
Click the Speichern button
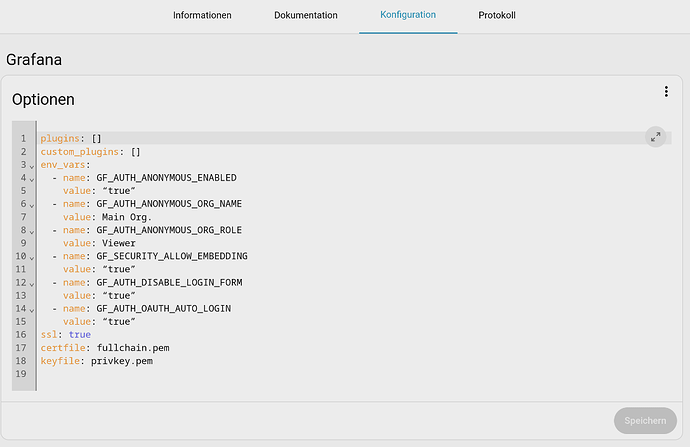(645, 421)
